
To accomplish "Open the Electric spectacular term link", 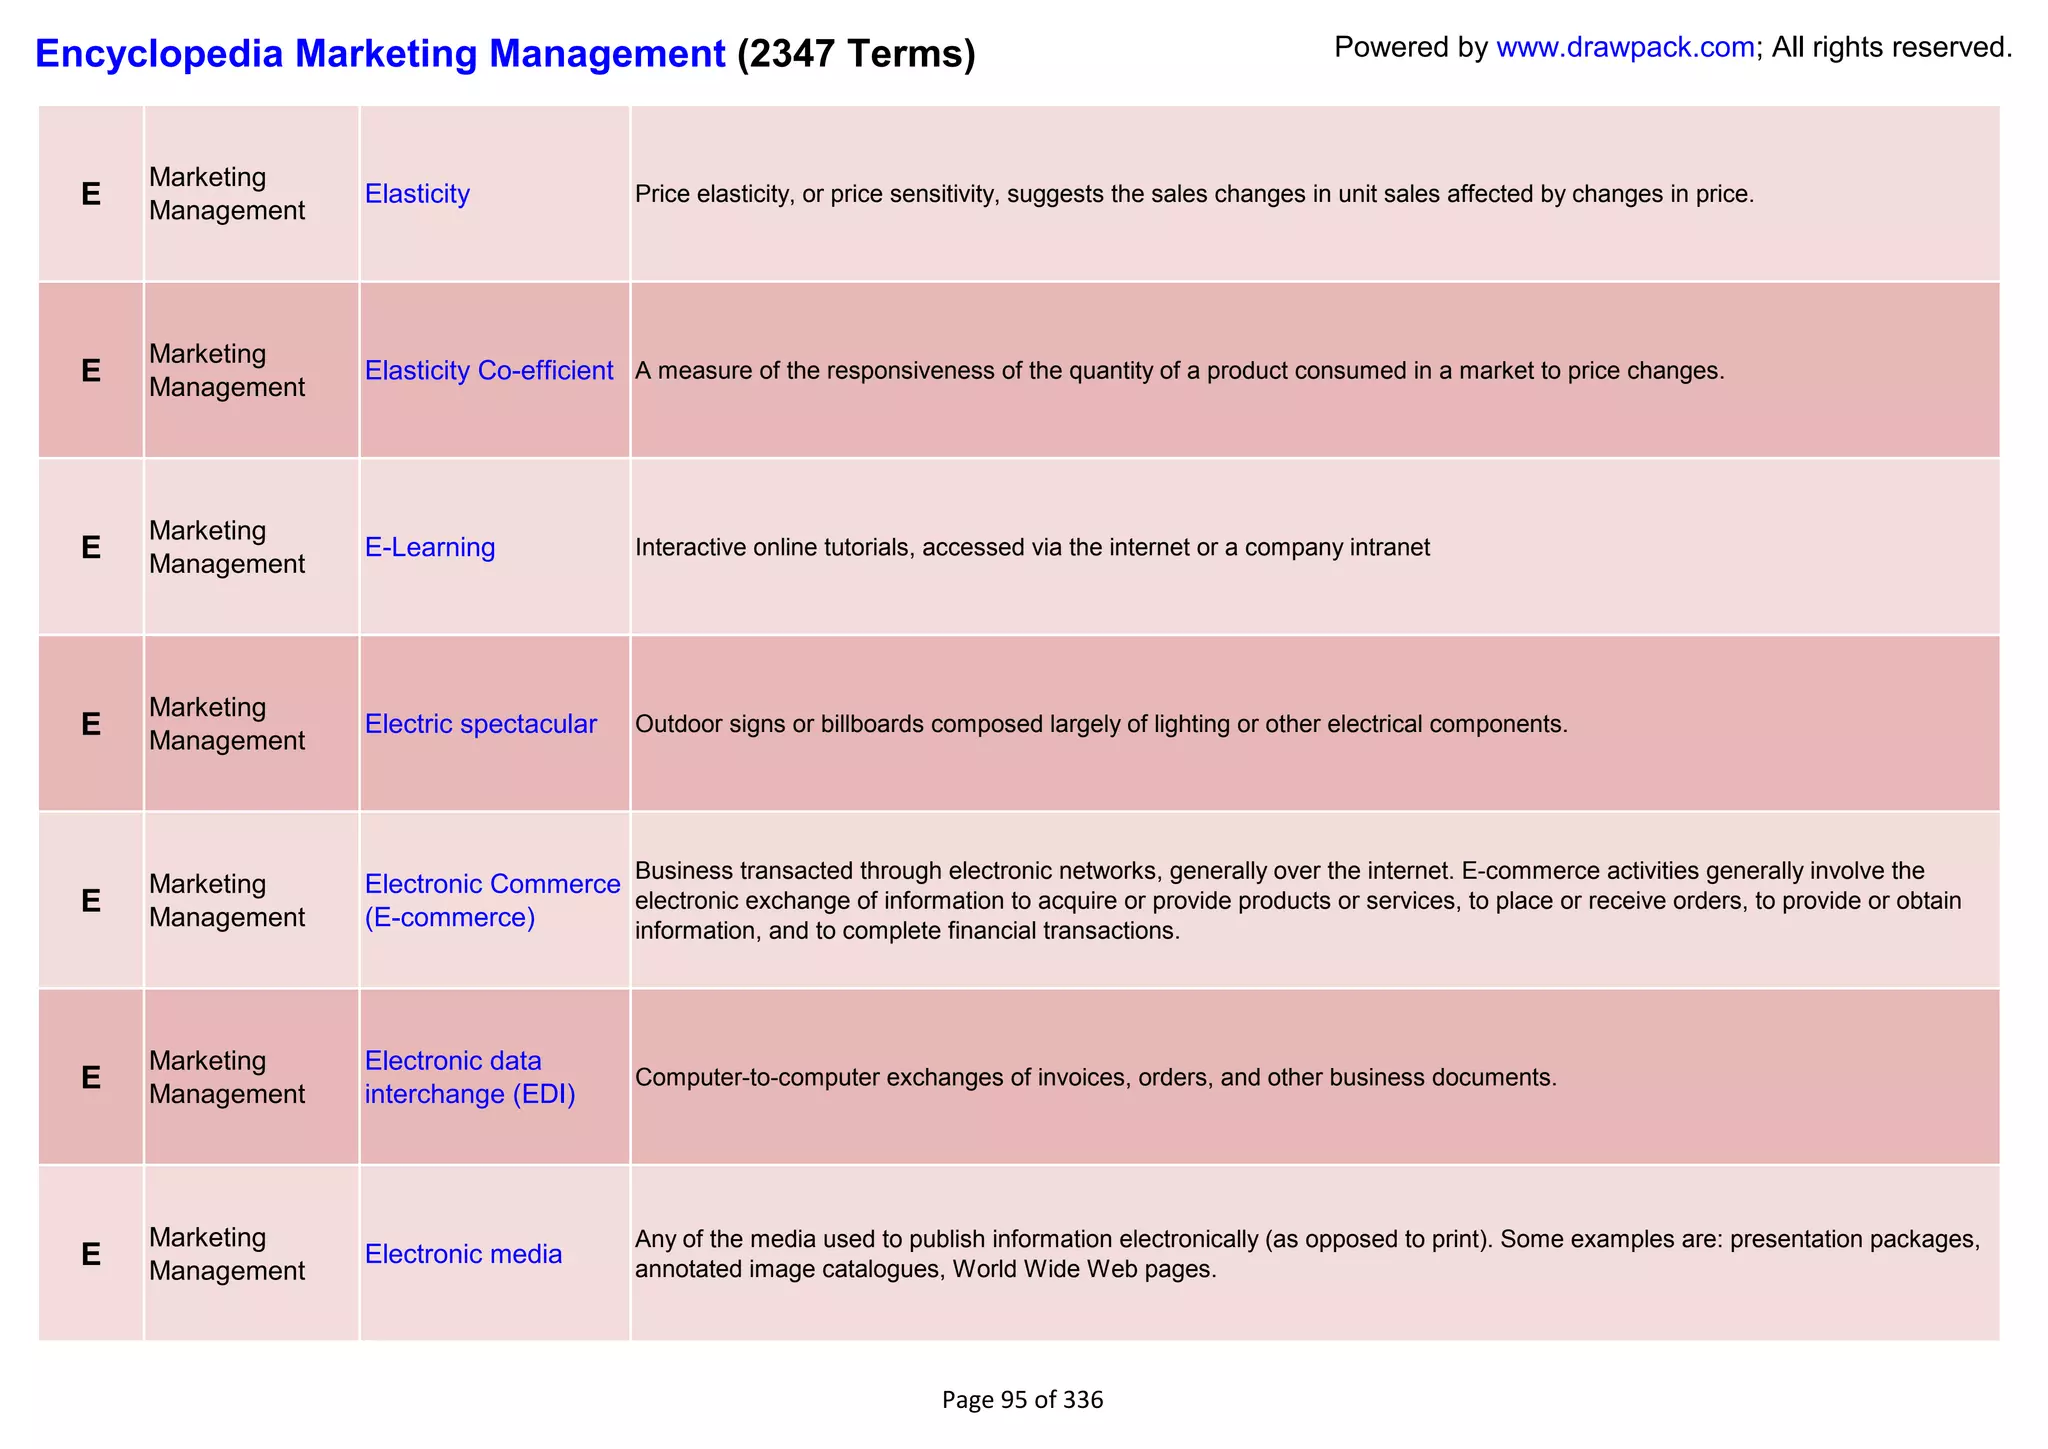I will pos(481,724).
